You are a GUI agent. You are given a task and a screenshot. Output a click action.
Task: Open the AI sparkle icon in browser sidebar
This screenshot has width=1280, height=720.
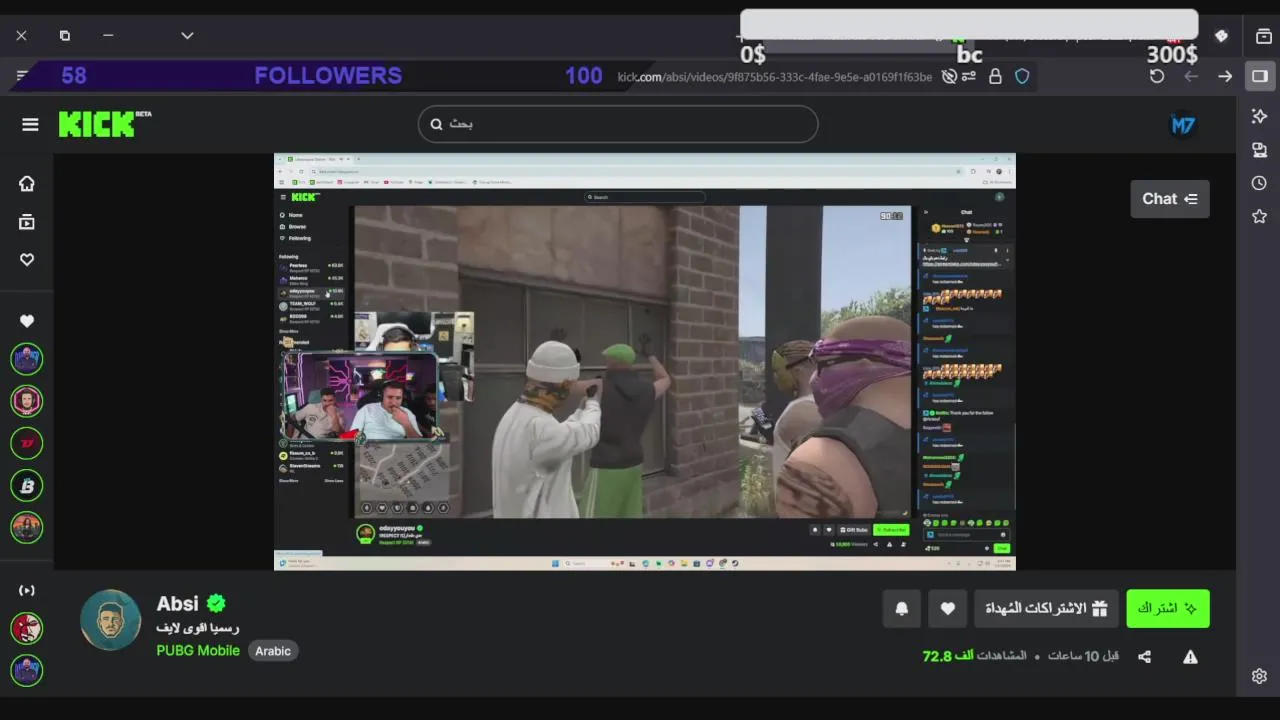pyautogui.click(x=1260, y=117)
